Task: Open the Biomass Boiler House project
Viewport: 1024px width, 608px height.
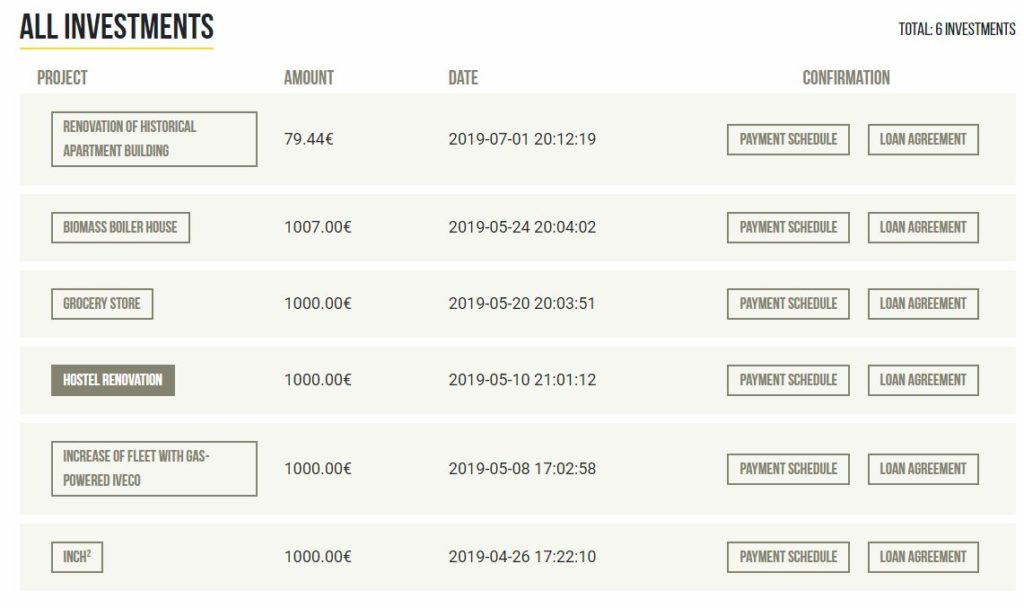Action: tap(121, 227)
